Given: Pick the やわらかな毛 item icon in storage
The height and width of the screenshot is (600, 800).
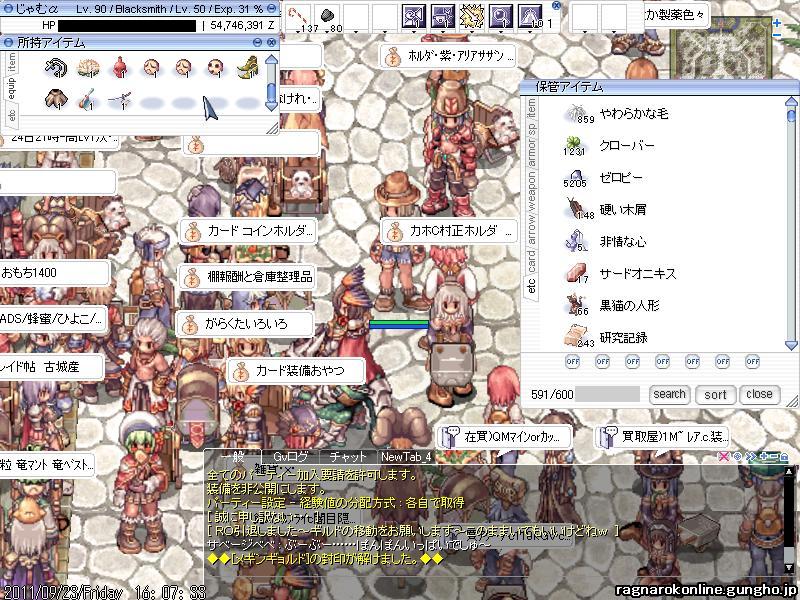Looking at the screenshot, I should [577, 114].
